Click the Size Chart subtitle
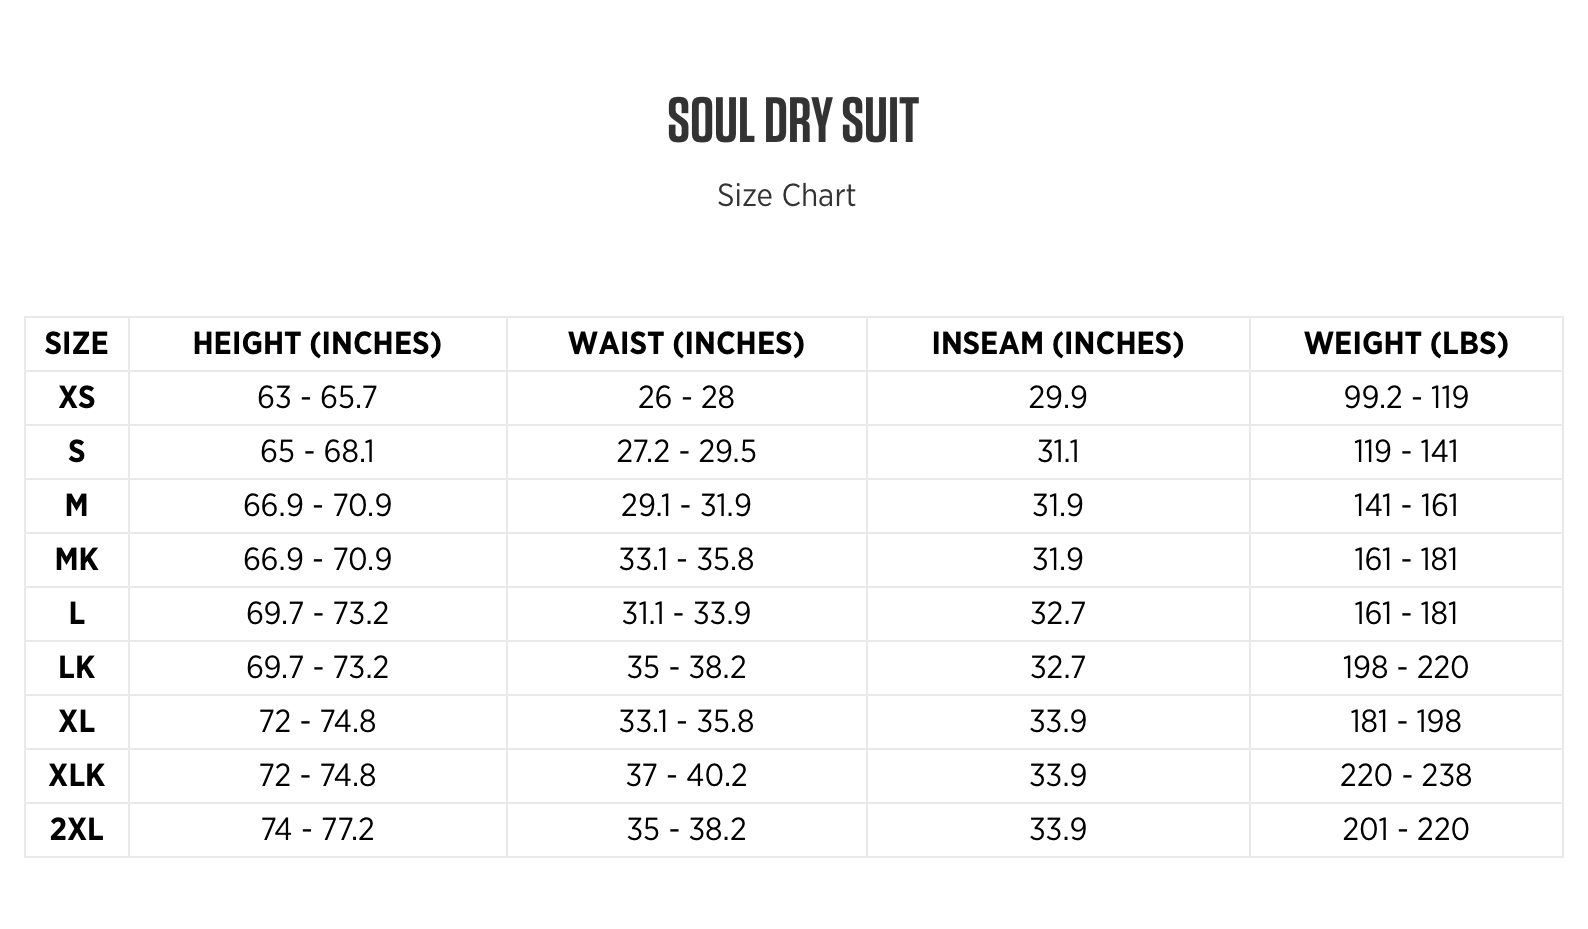Image resolution: width=1588 pixels, height=929 pixels. coord(786,195)
